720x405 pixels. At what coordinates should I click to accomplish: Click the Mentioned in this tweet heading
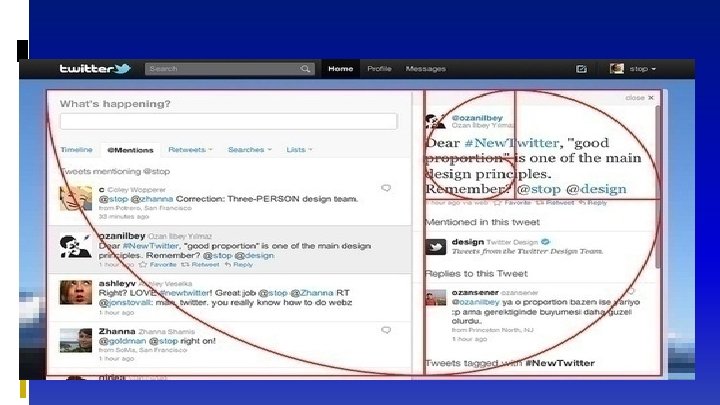pos(483,222)
